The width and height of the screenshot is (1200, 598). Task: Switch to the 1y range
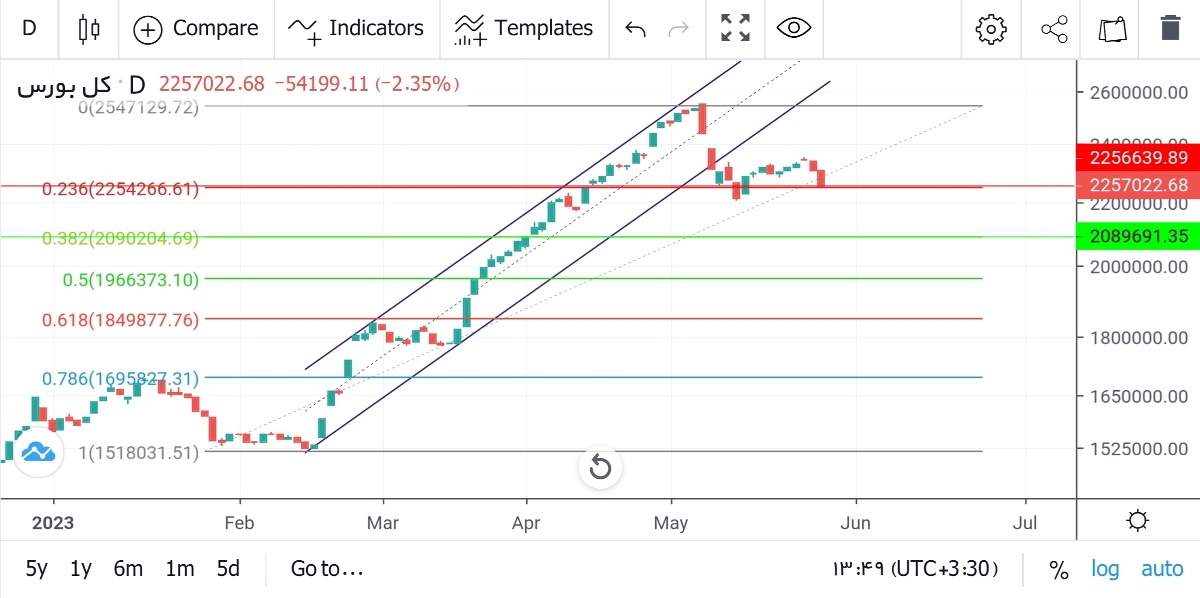[82, 568]
